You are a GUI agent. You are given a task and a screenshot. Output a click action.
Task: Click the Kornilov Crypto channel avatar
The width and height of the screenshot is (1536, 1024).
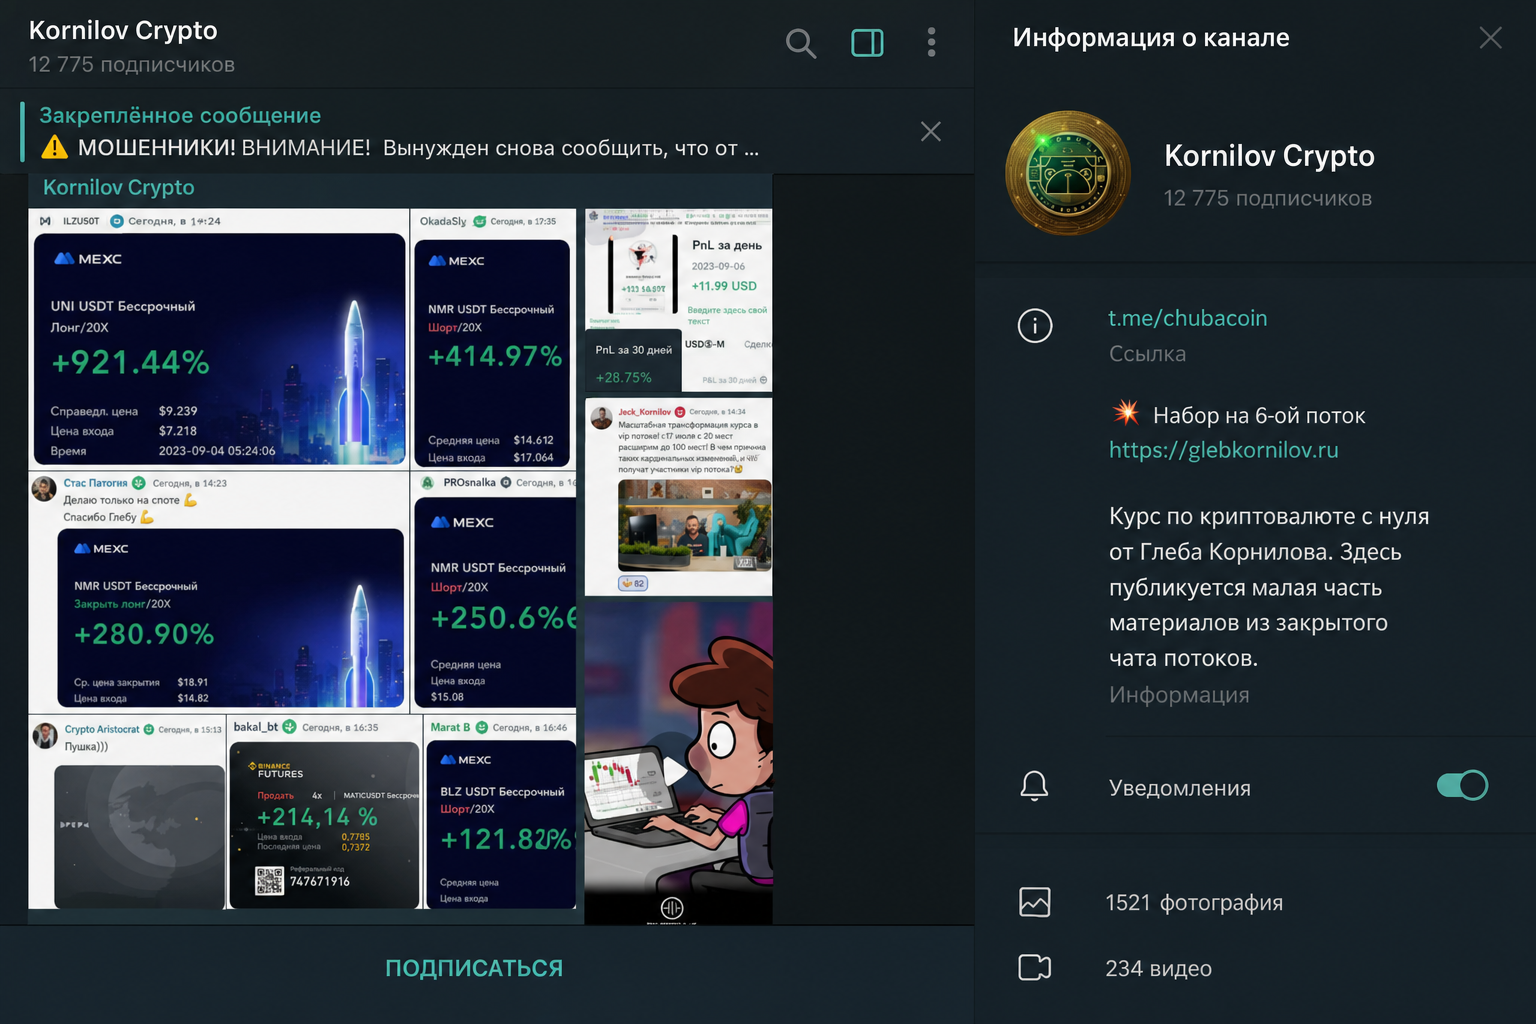point(1068,172)
